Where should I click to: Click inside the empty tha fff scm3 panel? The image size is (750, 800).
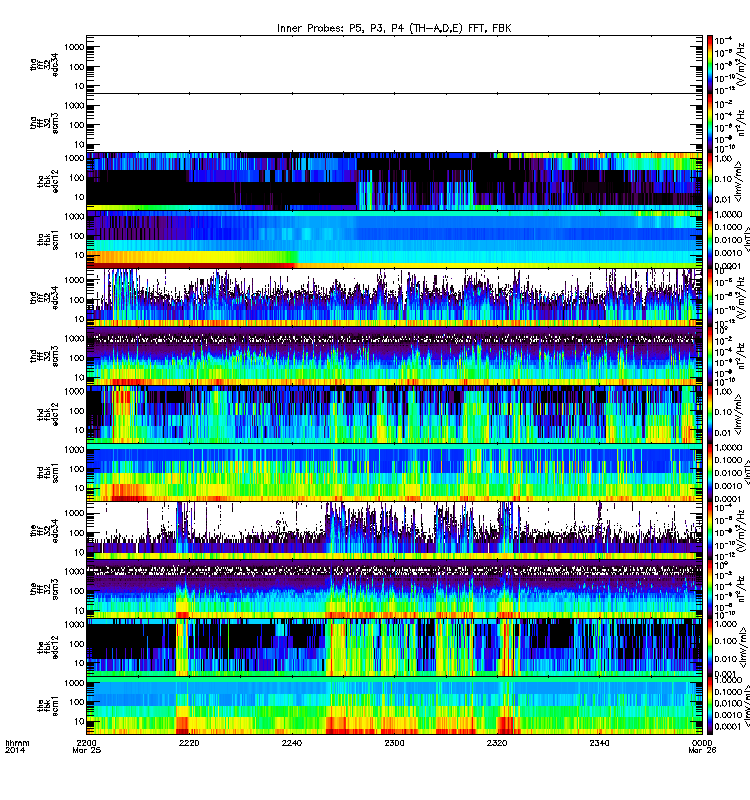coord(394,123)
